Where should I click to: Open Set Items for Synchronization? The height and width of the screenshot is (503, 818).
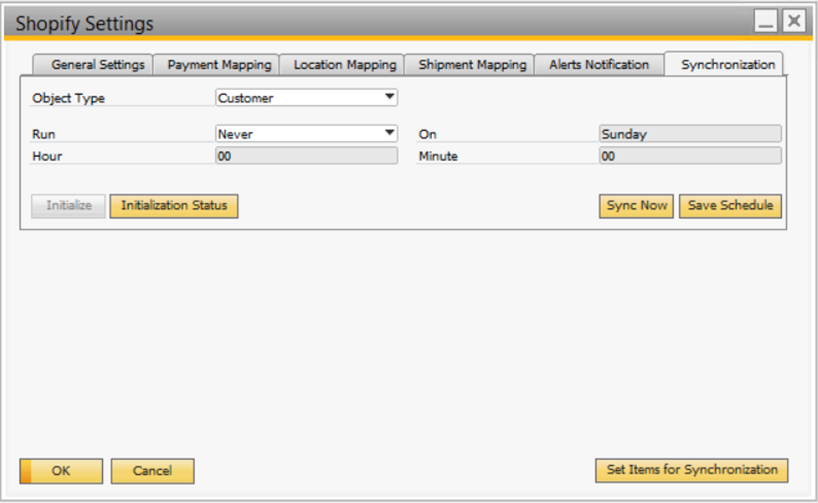coord(691,470)
